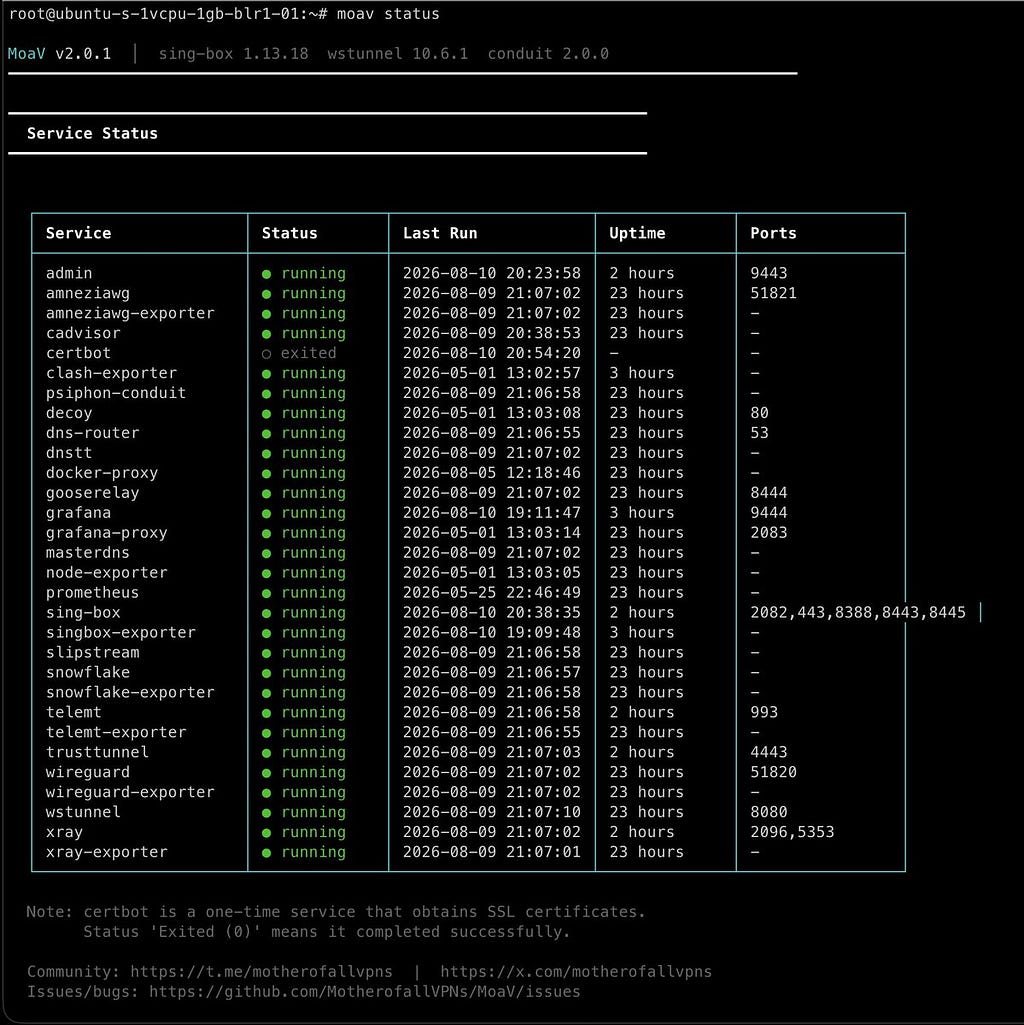Viewport: 1024px width, 1025px height.
Task: Select the 'moav status' command text
Action: point(388,14)
